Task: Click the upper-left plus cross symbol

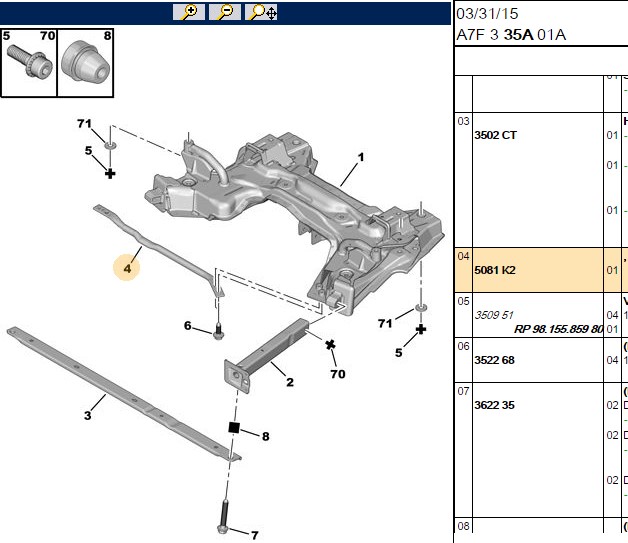Action: 110,173
